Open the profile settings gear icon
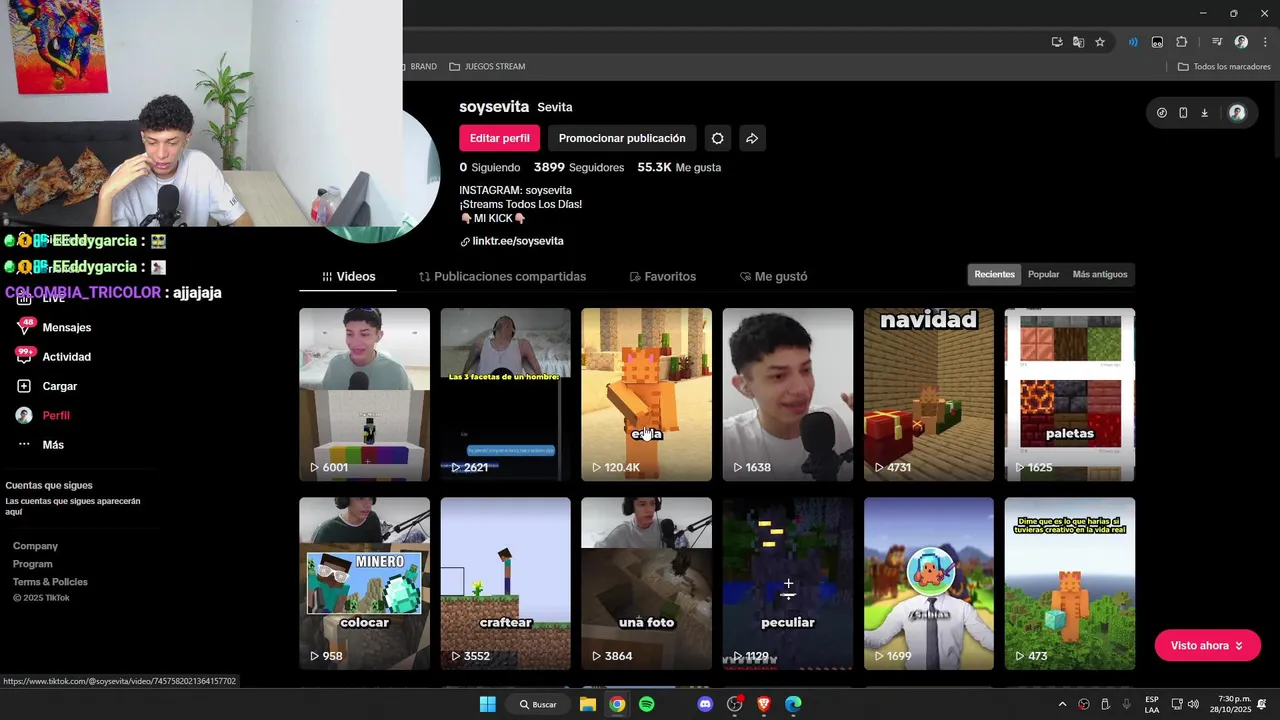Image resolution: width=1280 pixels, height=720 pixels. (717, 138)
